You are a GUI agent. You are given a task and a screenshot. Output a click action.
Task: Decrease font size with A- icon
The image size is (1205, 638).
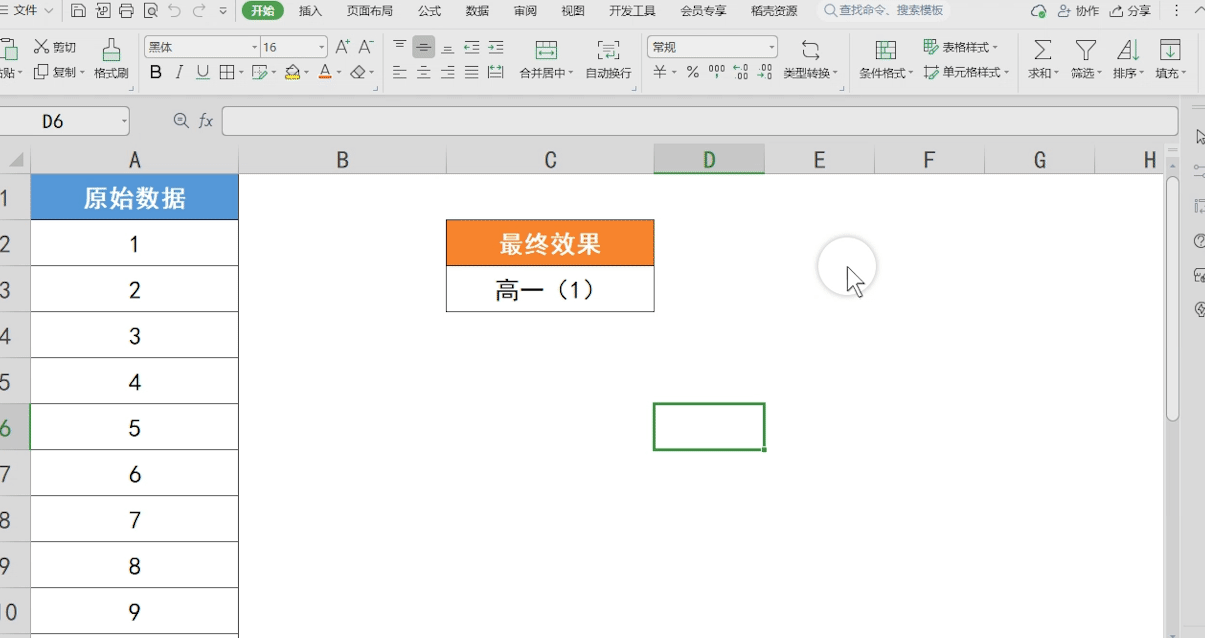click(366, 47)
